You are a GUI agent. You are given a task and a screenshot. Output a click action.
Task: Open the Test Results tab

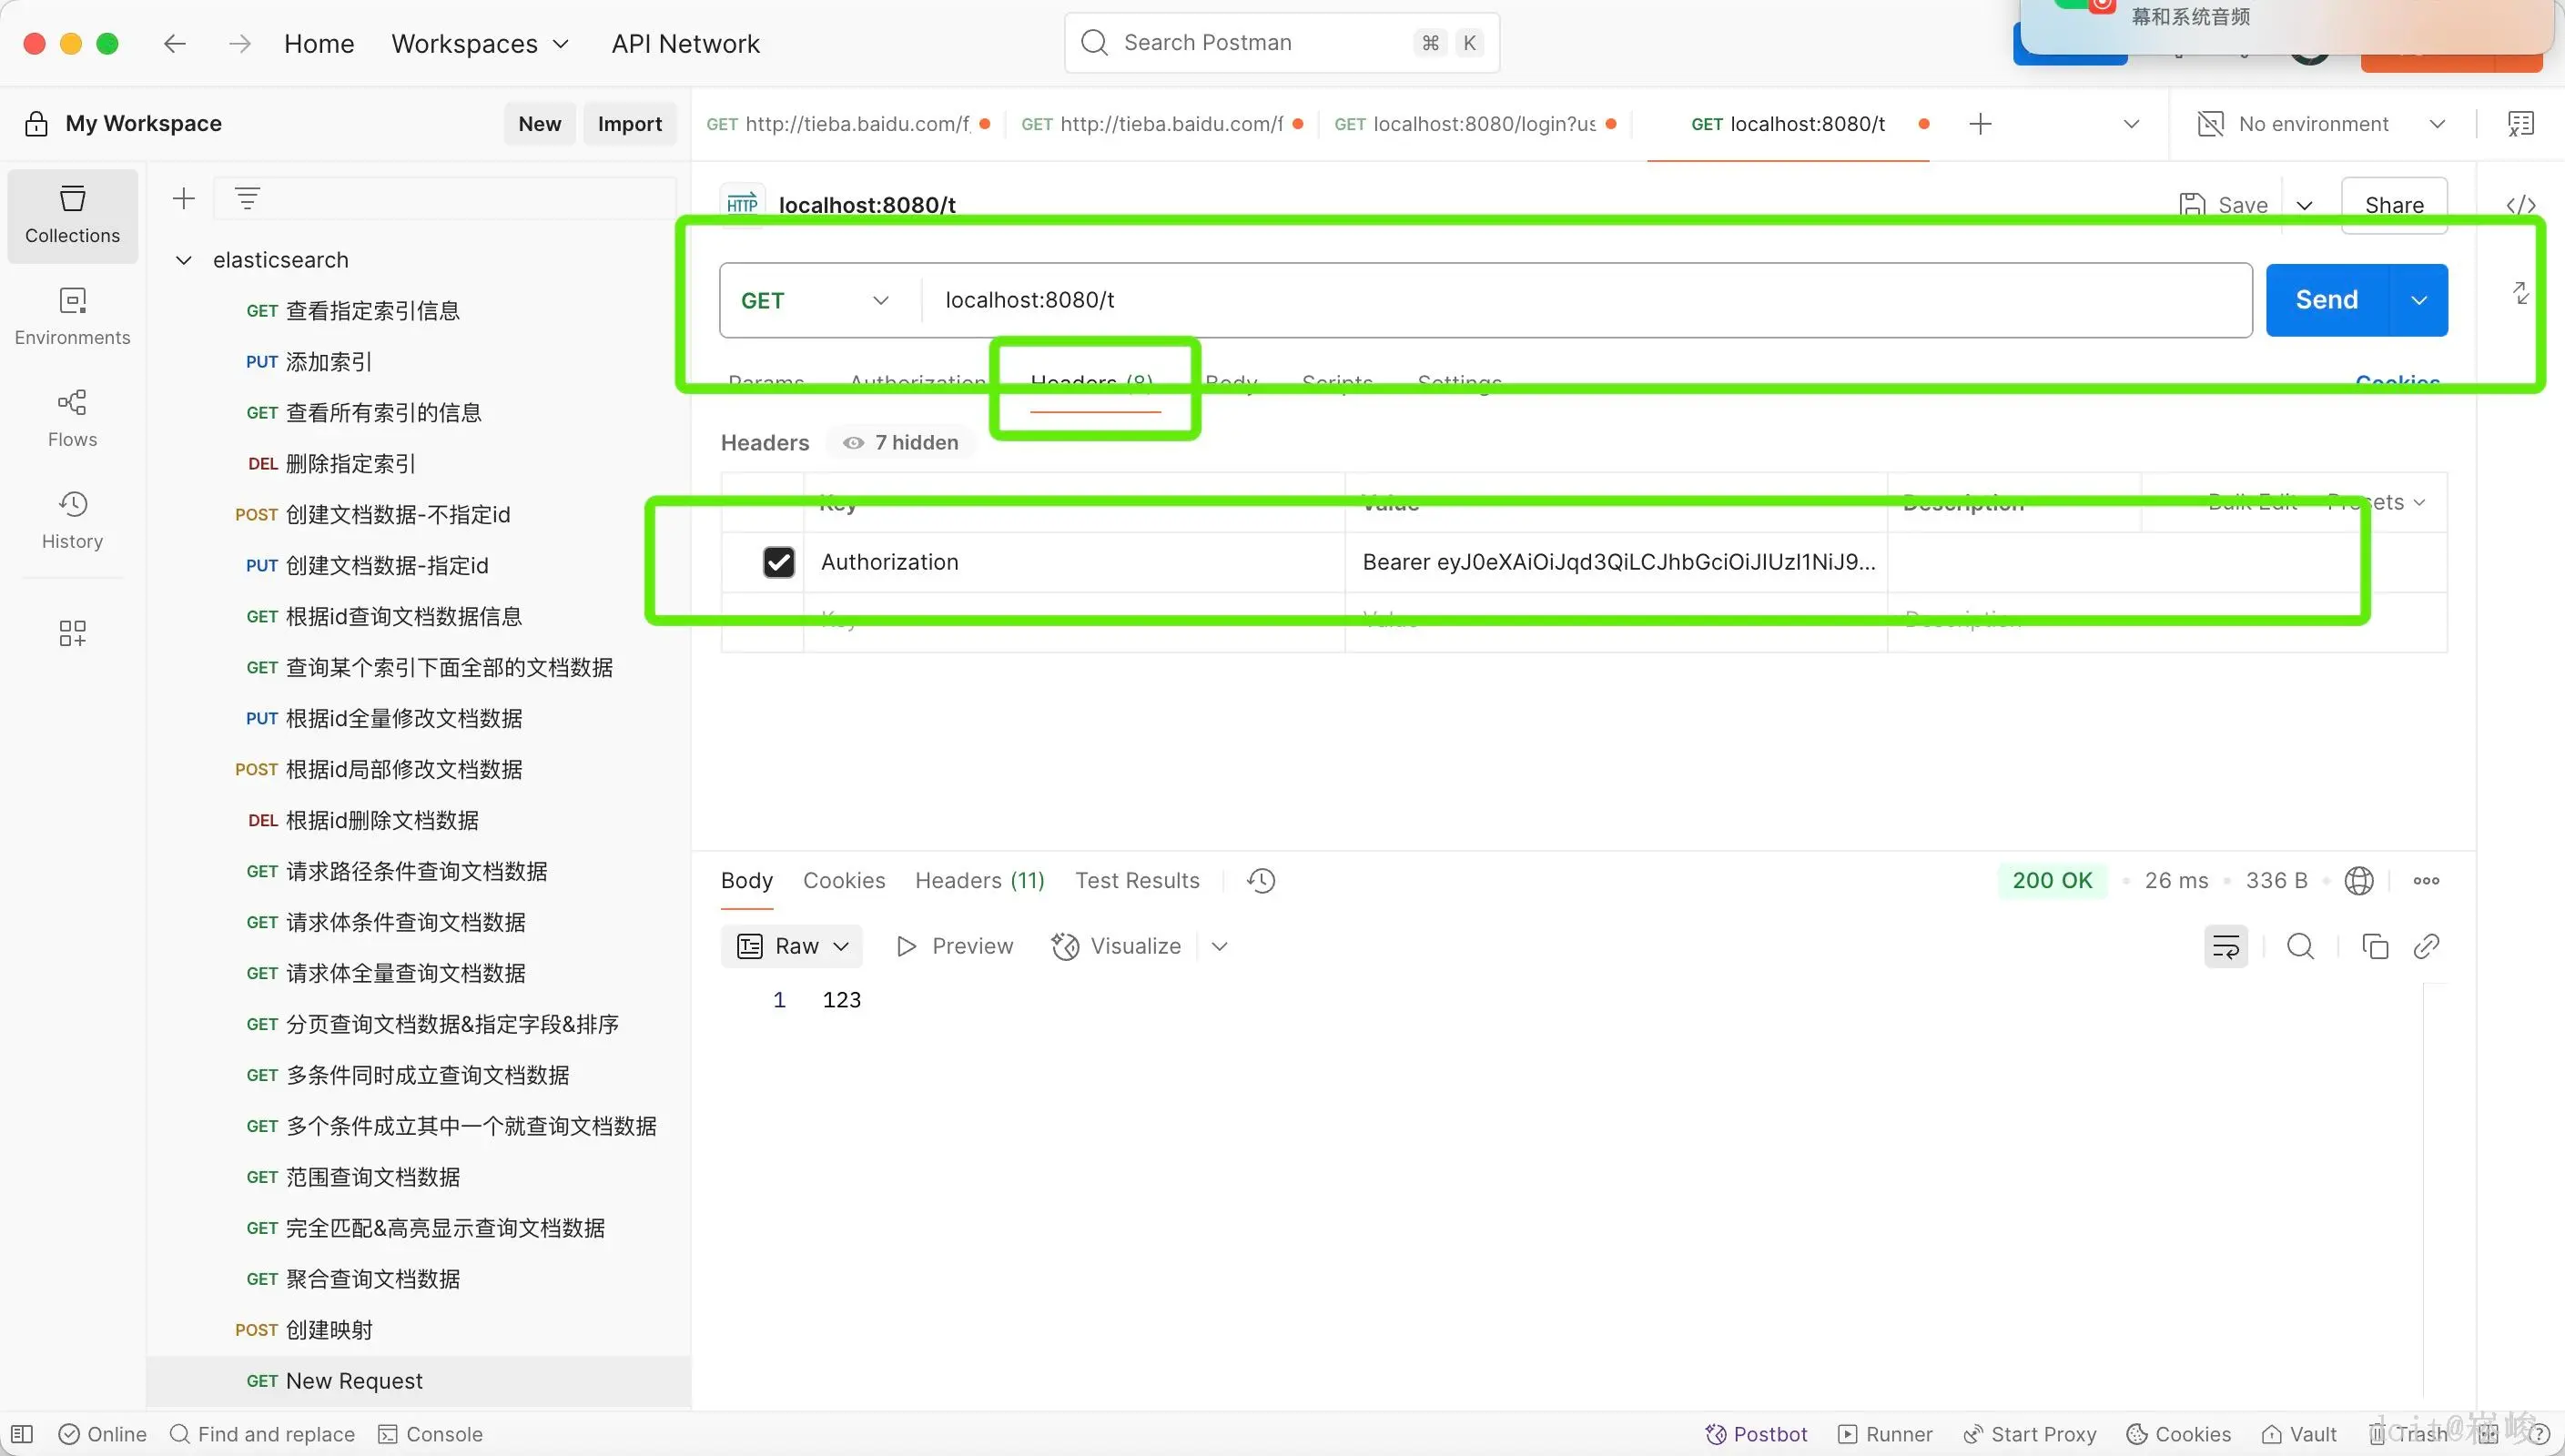coord(1137,881)
